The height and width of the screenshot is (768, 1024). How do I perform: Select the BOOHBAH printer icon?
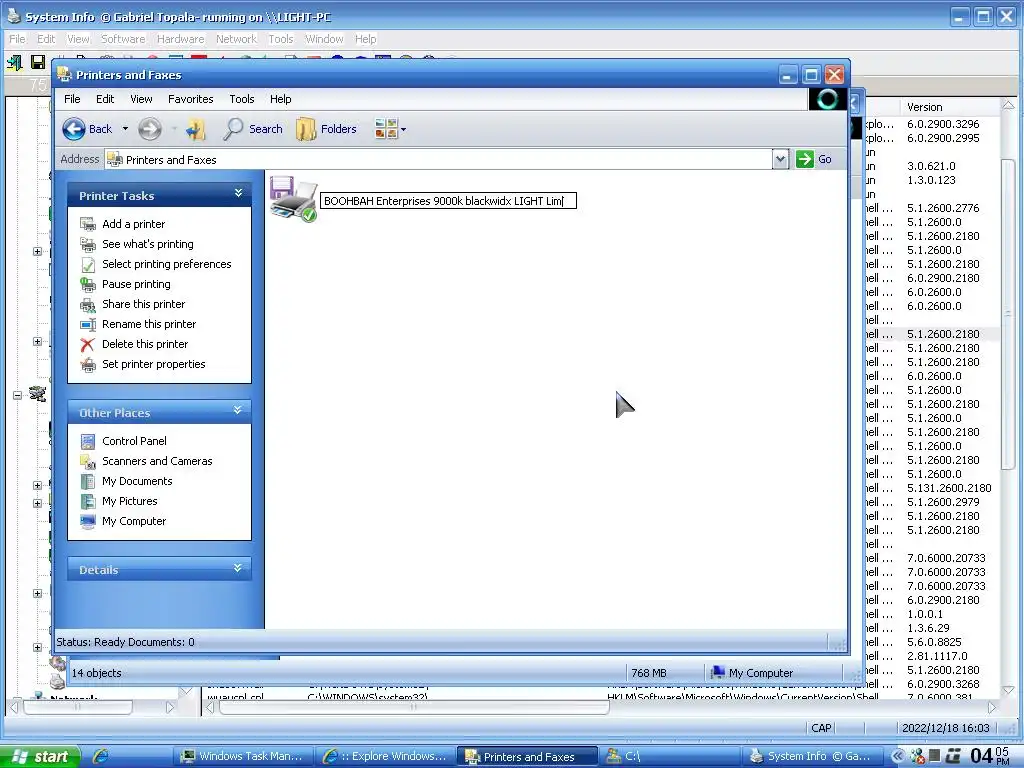pos(293,199)
